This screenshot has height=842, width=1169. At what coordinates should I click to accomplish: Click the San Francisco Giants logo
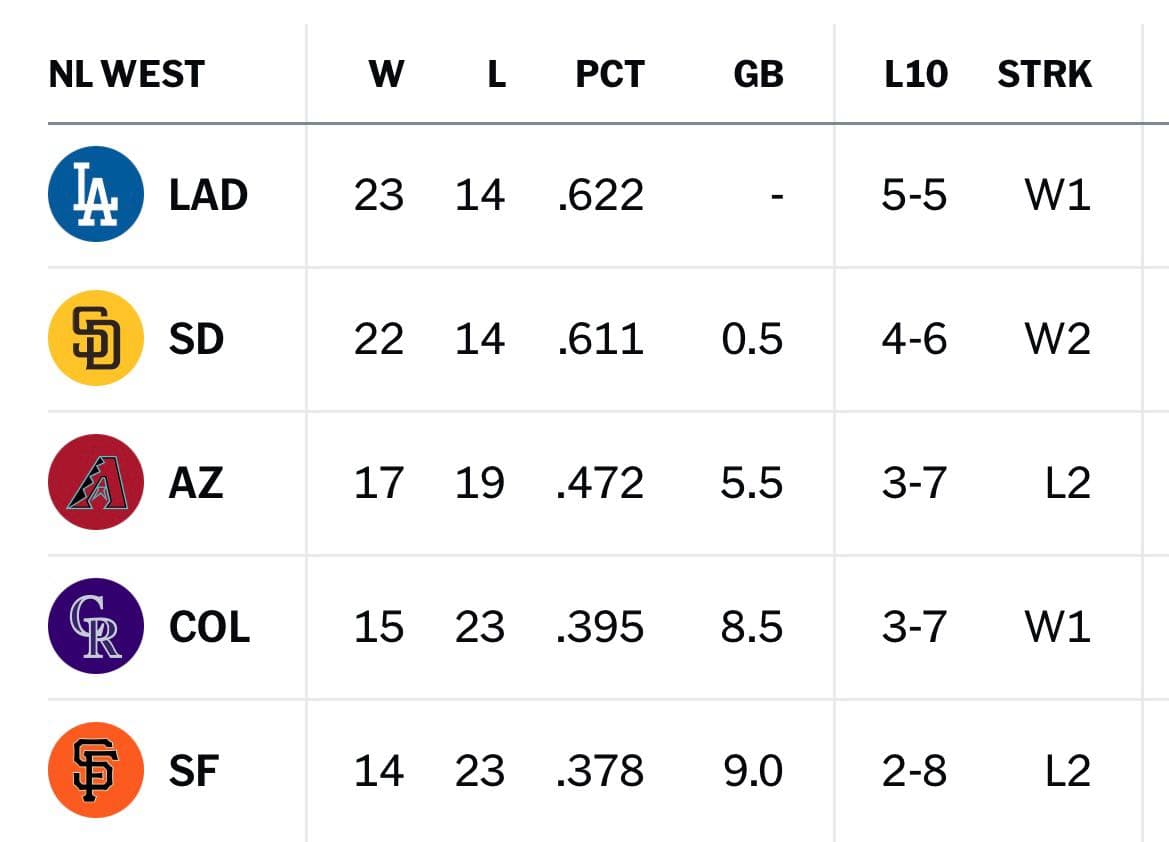95,770
